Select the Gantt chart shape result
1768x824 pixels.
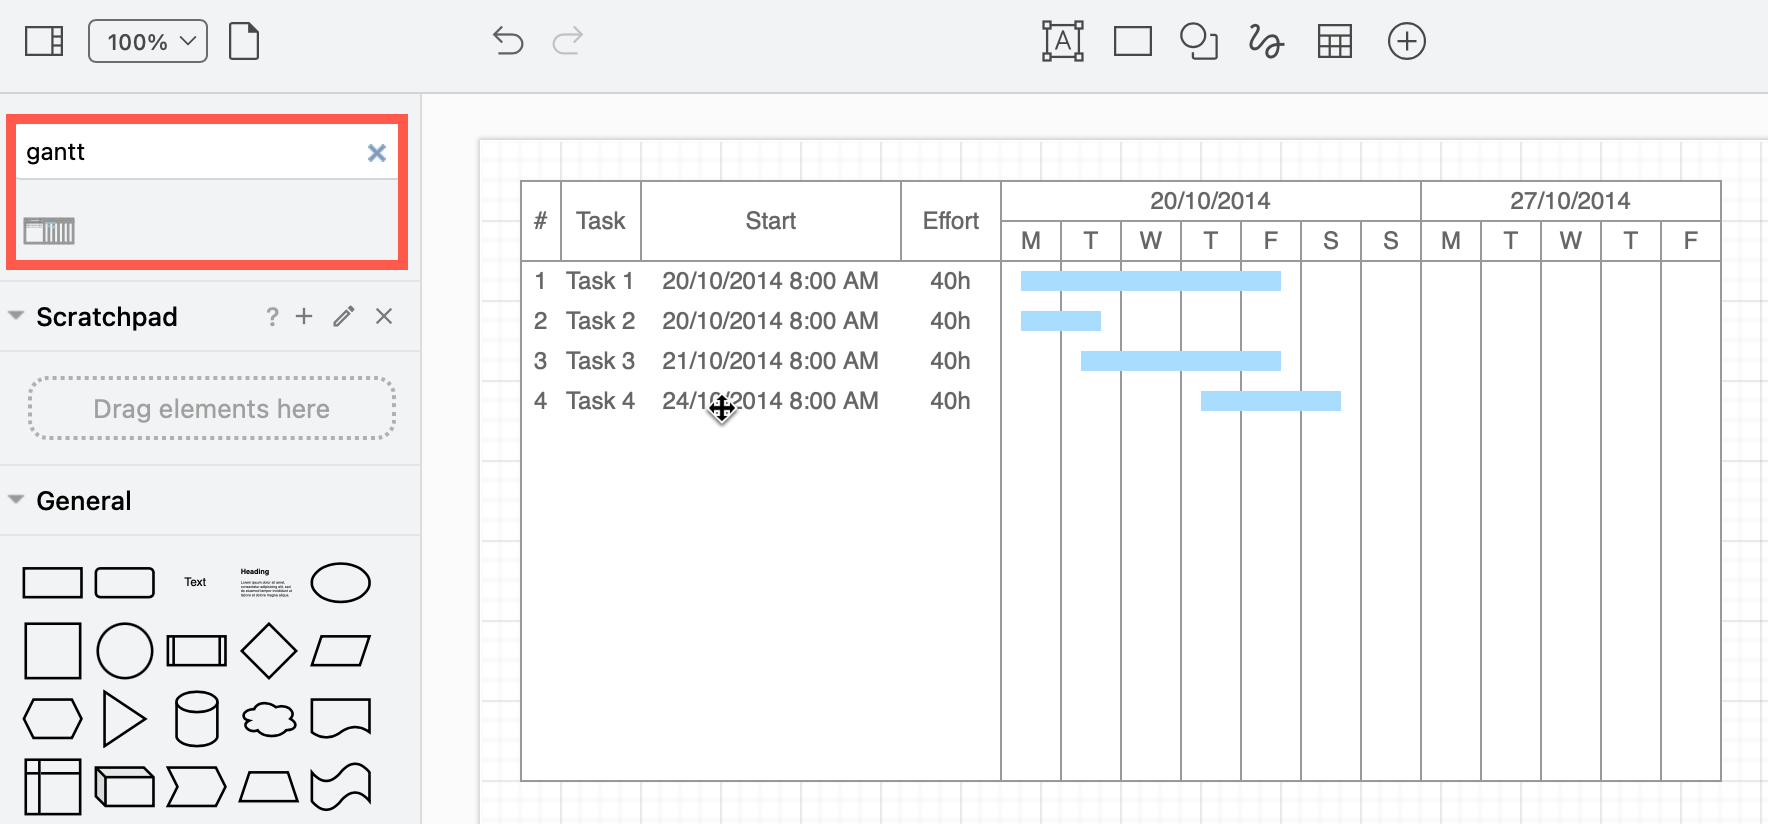49,231
